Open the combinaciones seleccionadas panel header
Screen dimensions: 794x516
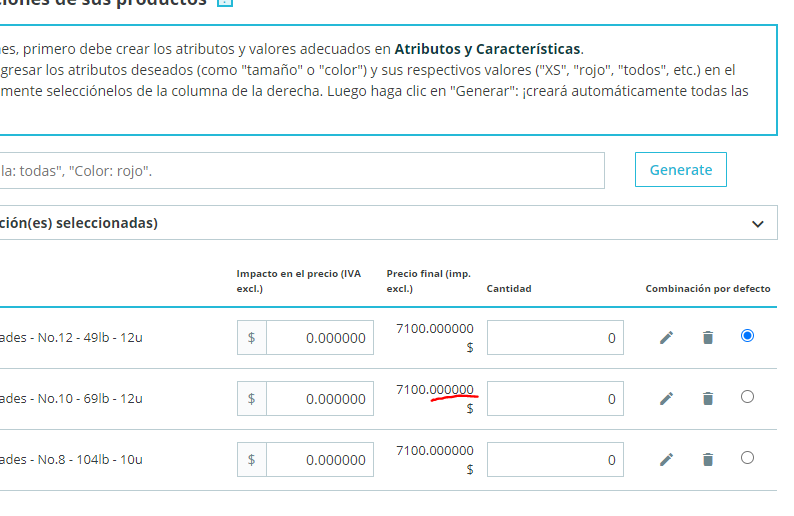pyautogui.click(x=388, y=223)
